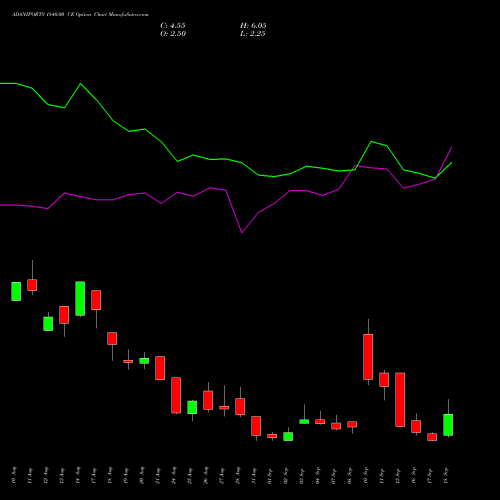This screenshot has width=500, height=500.
Task: Click the 21 Aug date label
Action: click(x=158, y=476)
